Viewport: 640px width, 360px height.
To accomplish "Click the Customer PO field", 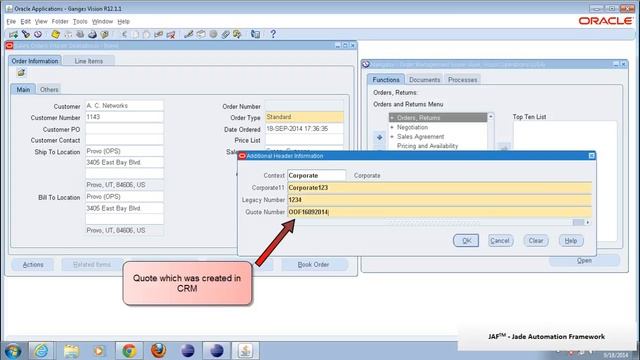I will coord(124,129).
